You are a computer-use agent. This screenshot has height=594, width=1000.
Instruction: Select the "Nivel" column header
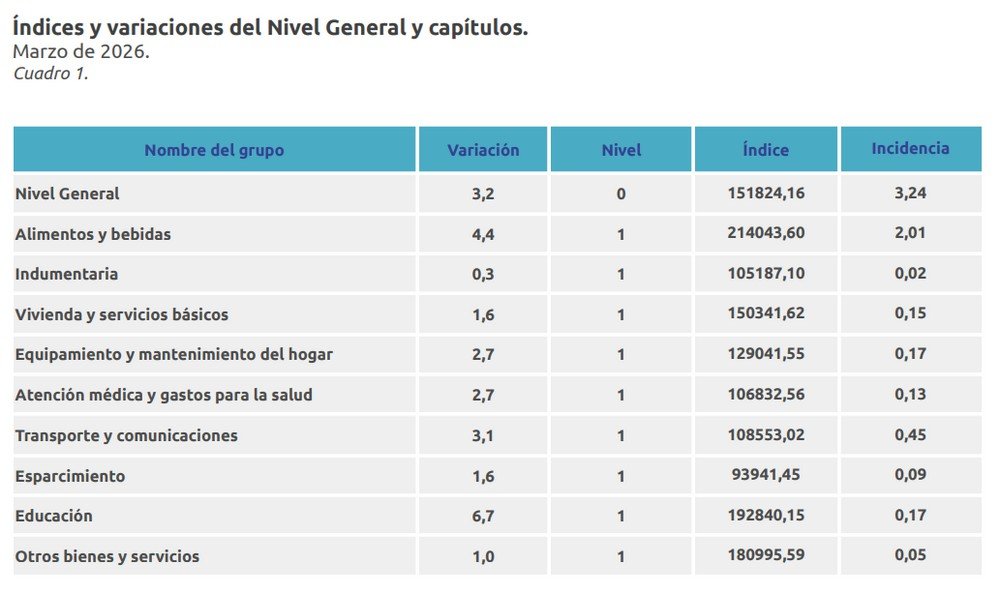pyautogui.click(x=621, y=150)
